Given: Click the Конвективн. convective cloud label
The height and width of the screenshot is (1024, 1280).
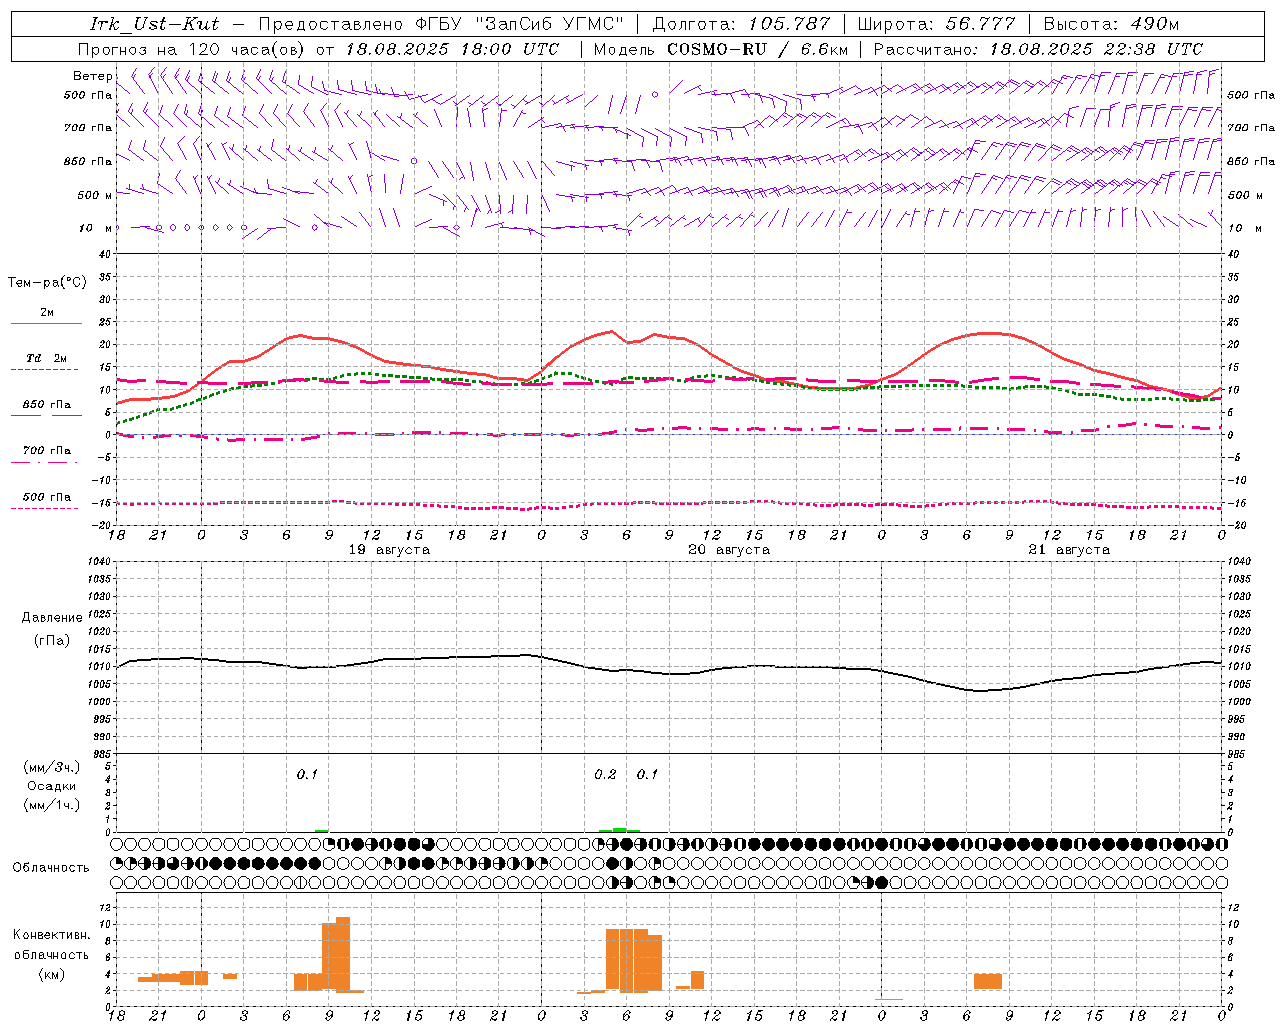Looking at the screenshot, I should point(52,935).
